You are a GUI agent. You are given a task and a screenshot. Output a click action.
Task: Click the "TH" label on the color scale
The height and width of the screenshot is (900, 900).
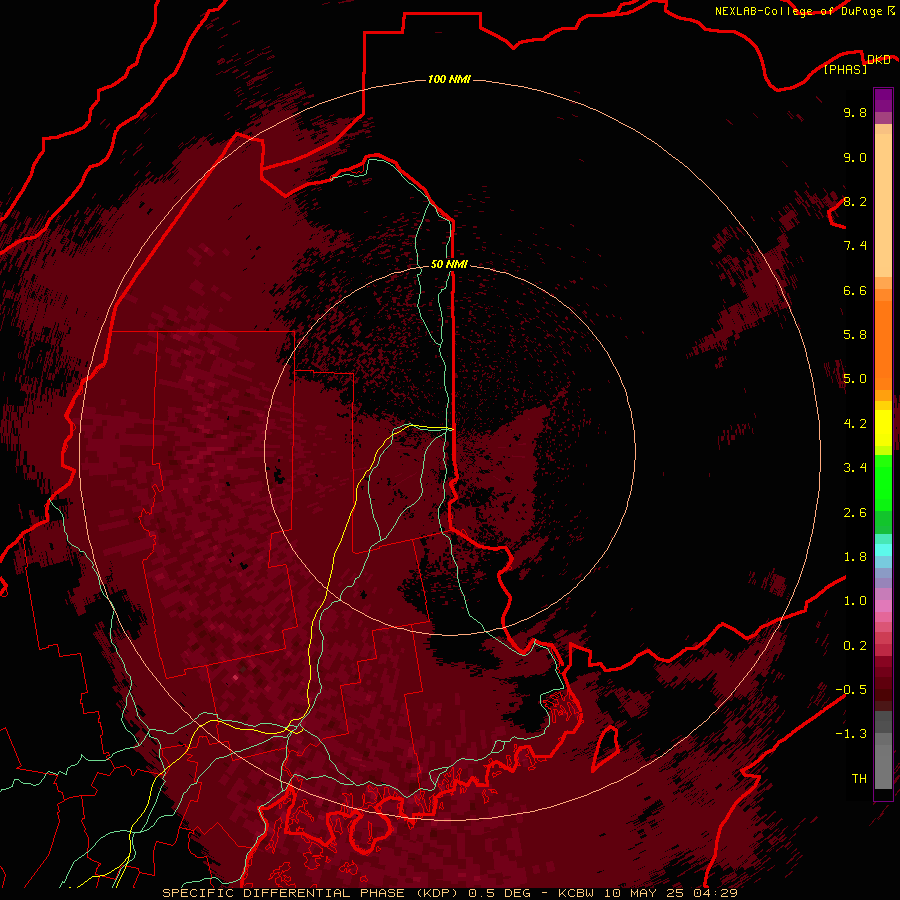coord(859,779)
